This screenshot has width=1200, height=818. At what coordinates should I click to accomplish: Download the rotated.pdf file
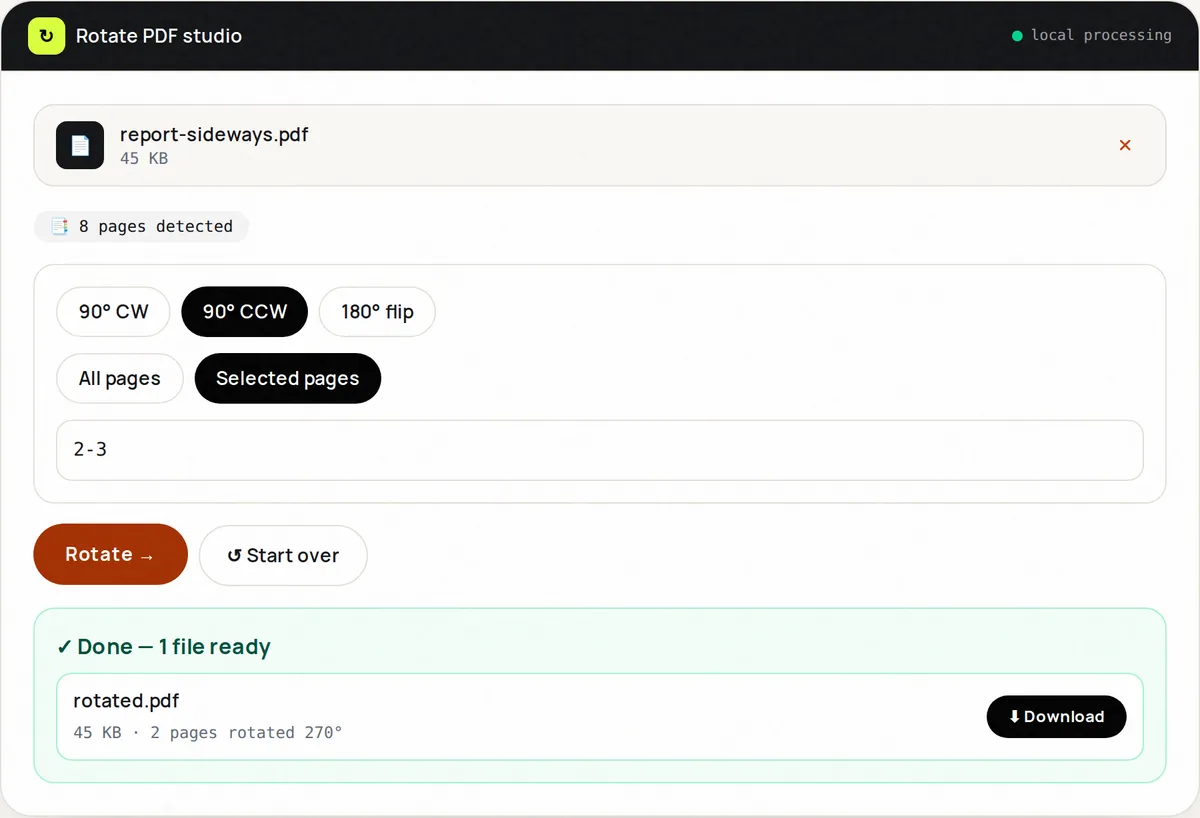point(1057,716)
